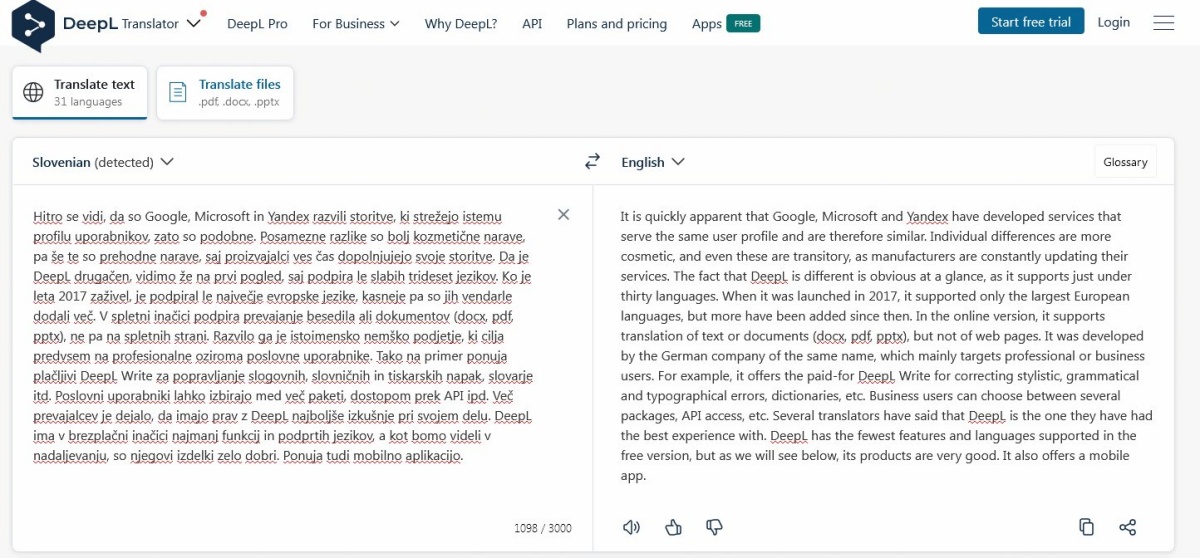Open the Why DeepL? page
The image size is (1200, 558).
click(461, 23)
